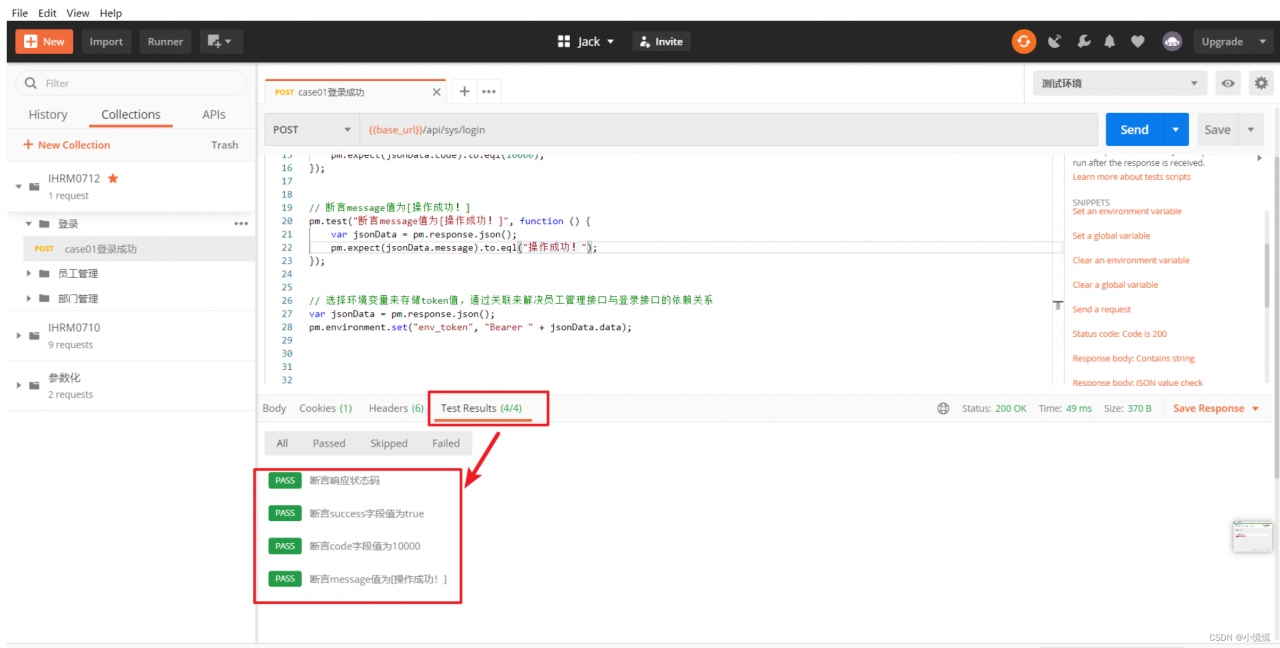The height and width of the screenshot is (648, 1280).
Task: Click the Save button
Action: [x=1217, y=129]
